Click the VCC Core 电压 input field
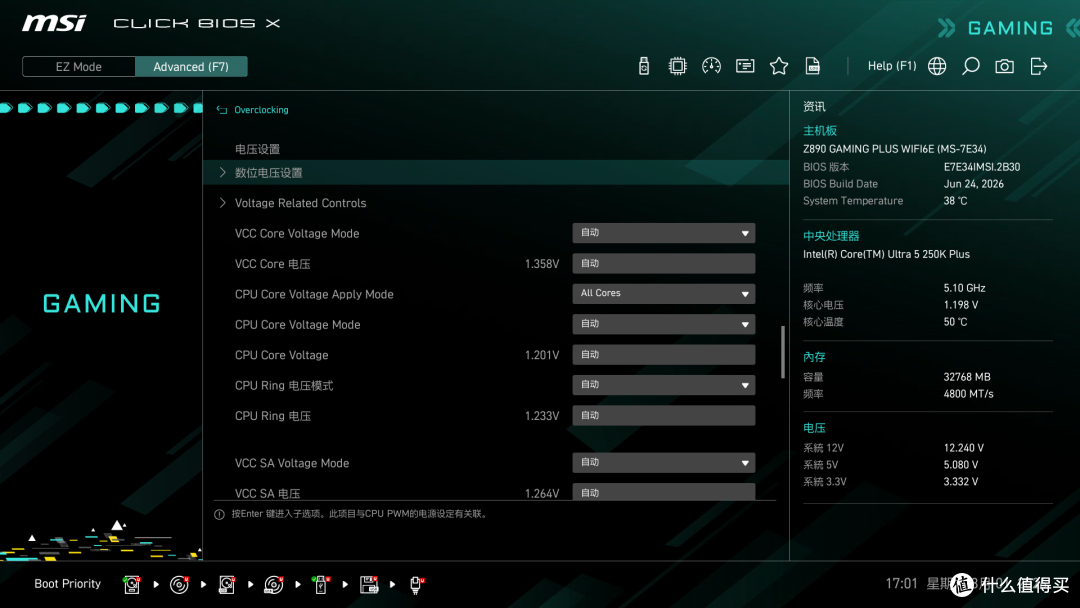Viewport: 1080px width, 608px height. coord(663,264)
